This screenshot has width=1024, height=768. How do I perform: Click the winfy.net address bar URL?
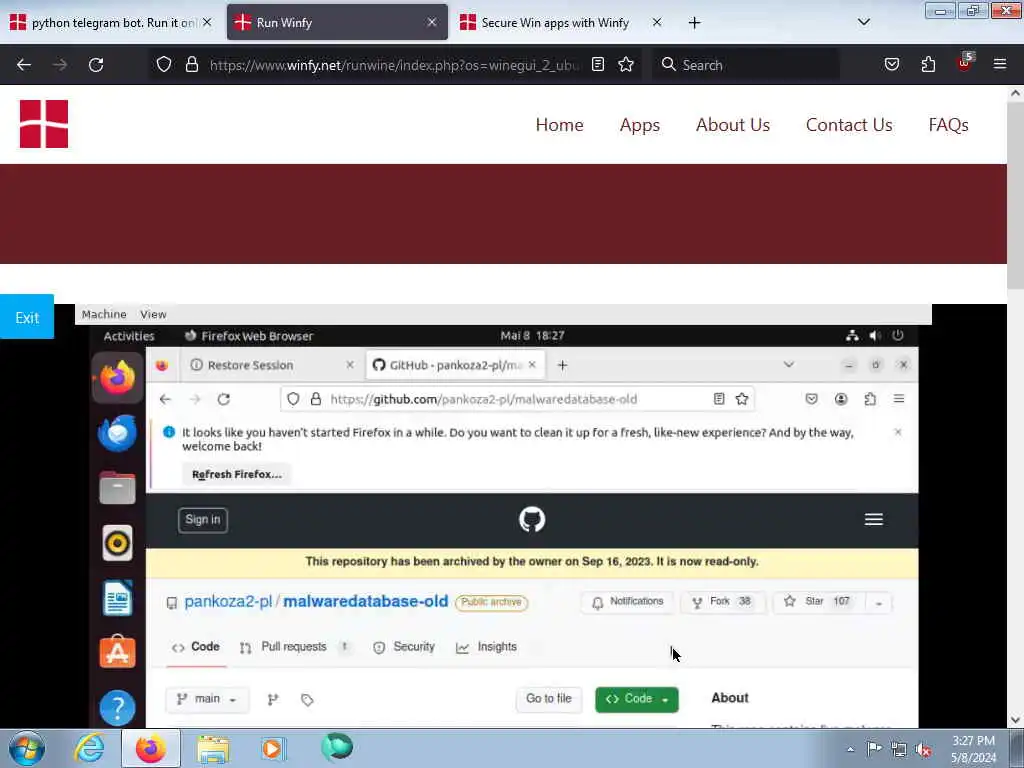pos(394,65)
